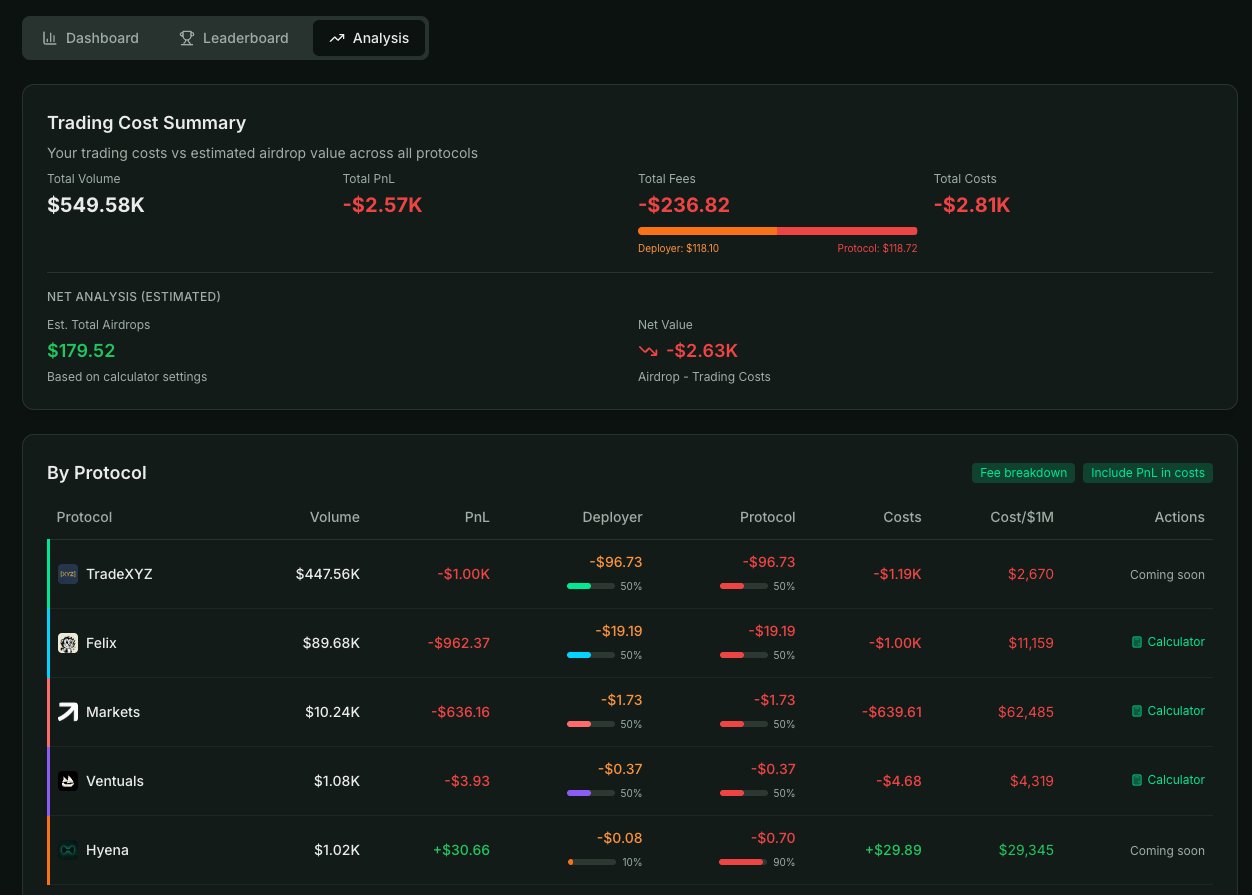This screenshot has height=895, width=1252.
Task: Click the Hyena protocol 90% fee bar
Action: [743, 862]
